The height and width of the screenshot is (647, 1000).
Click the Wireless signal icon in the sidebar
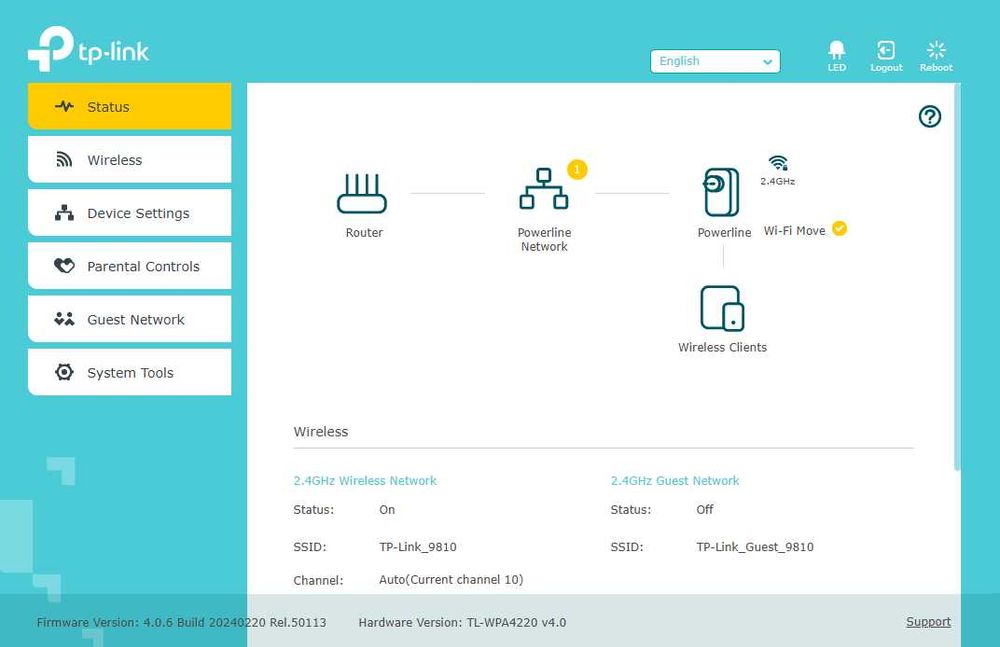[x=64, y=159]
